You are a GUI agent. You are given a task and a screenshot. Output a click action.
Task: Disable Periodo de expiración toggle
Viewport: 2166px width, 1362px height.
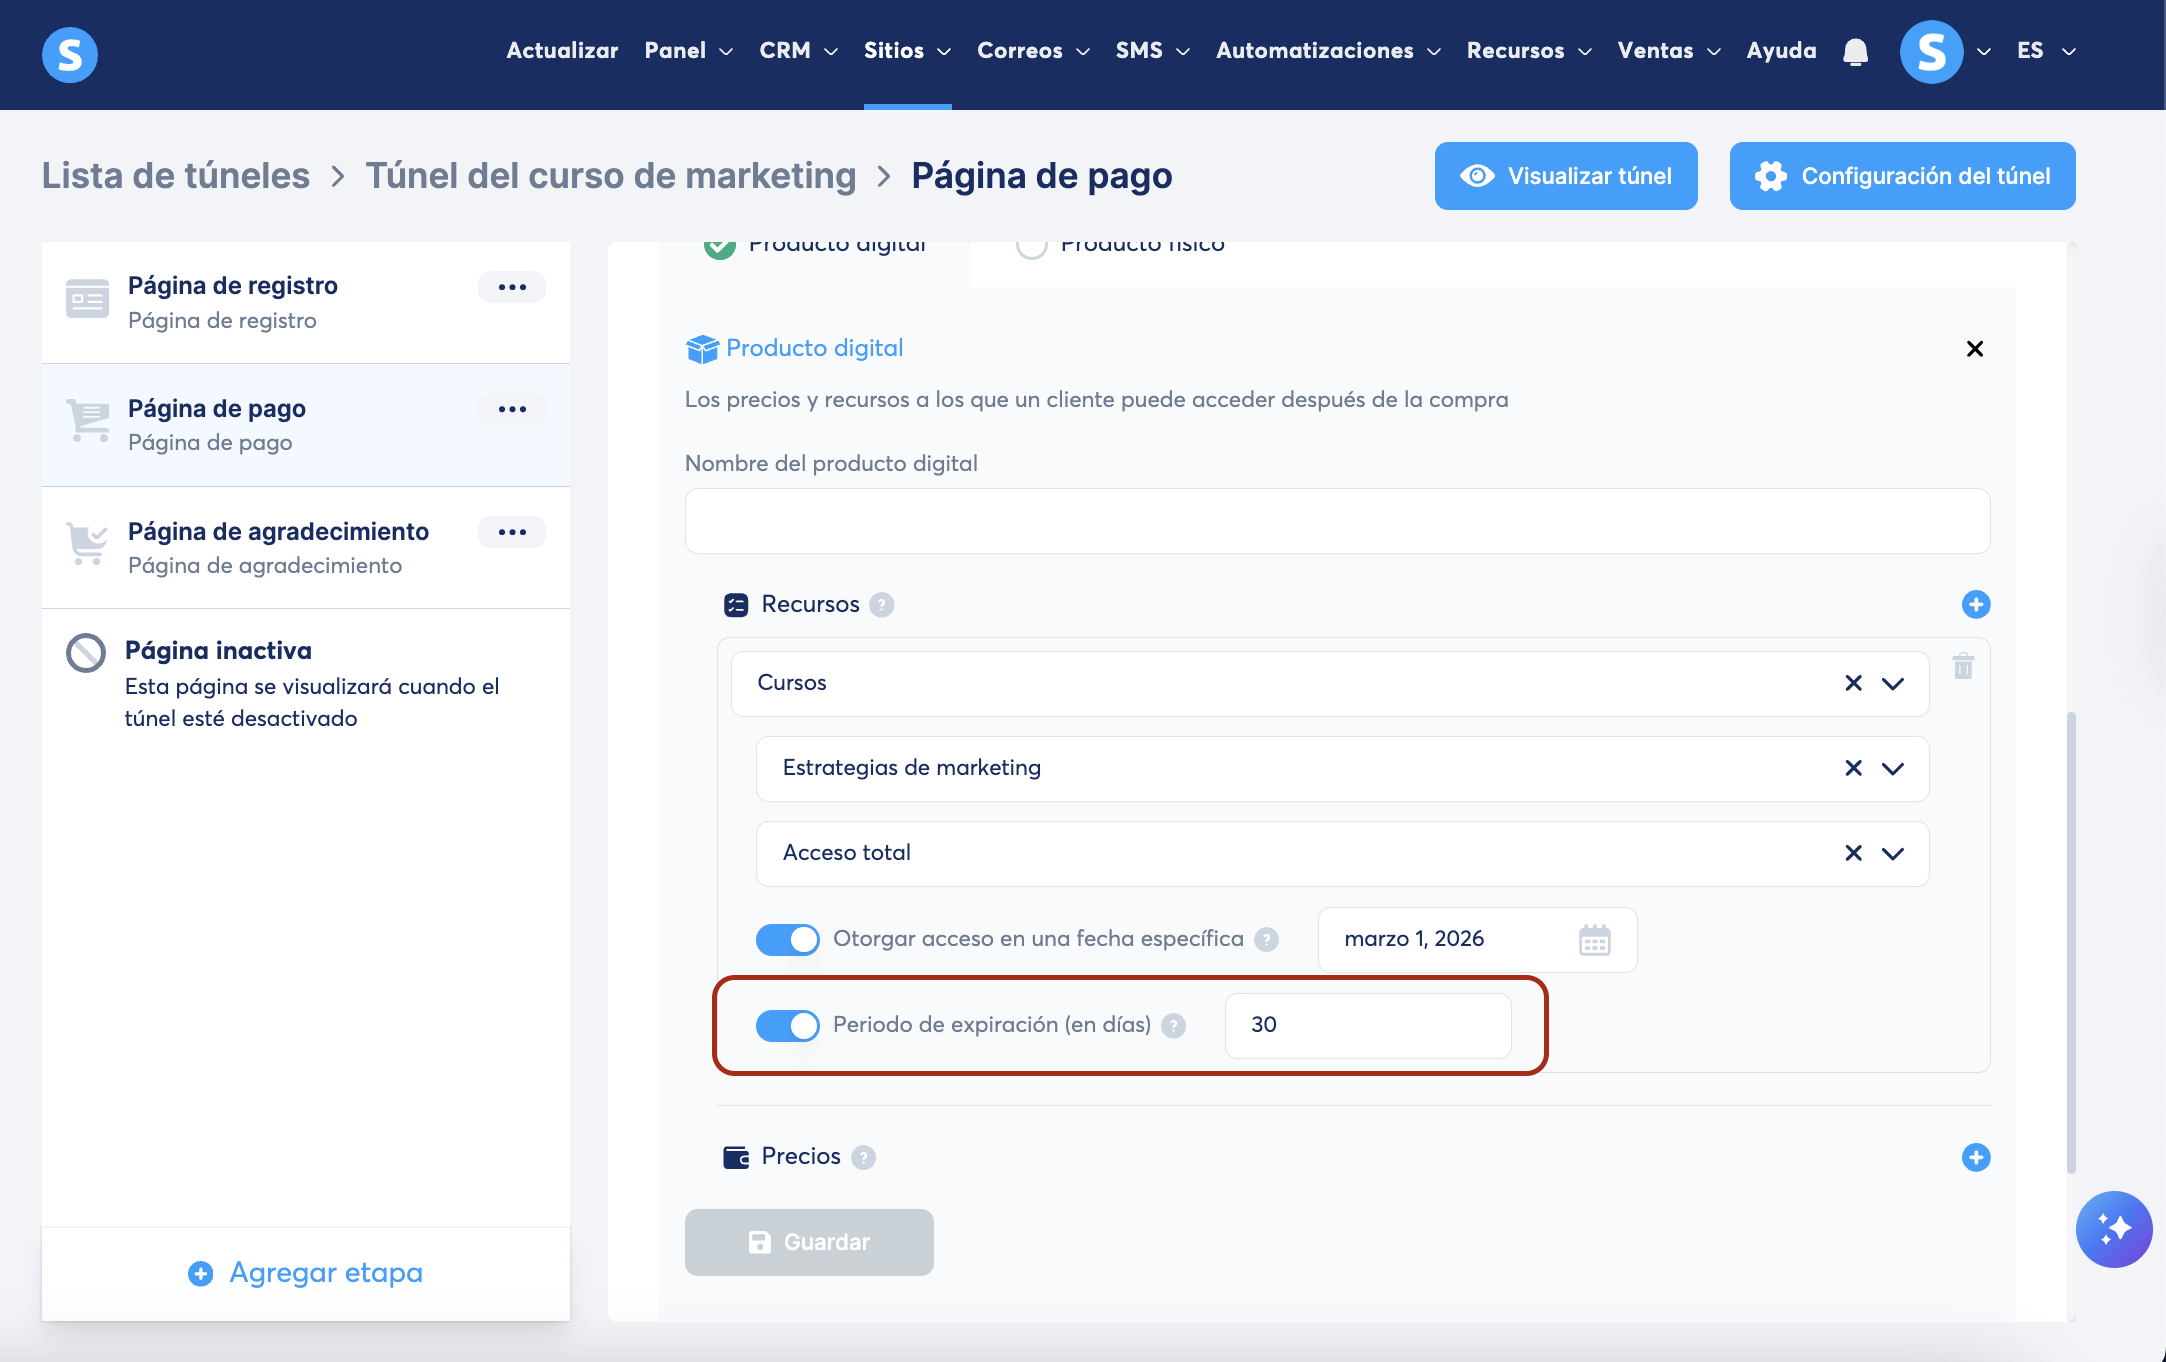pos(787,1025)
